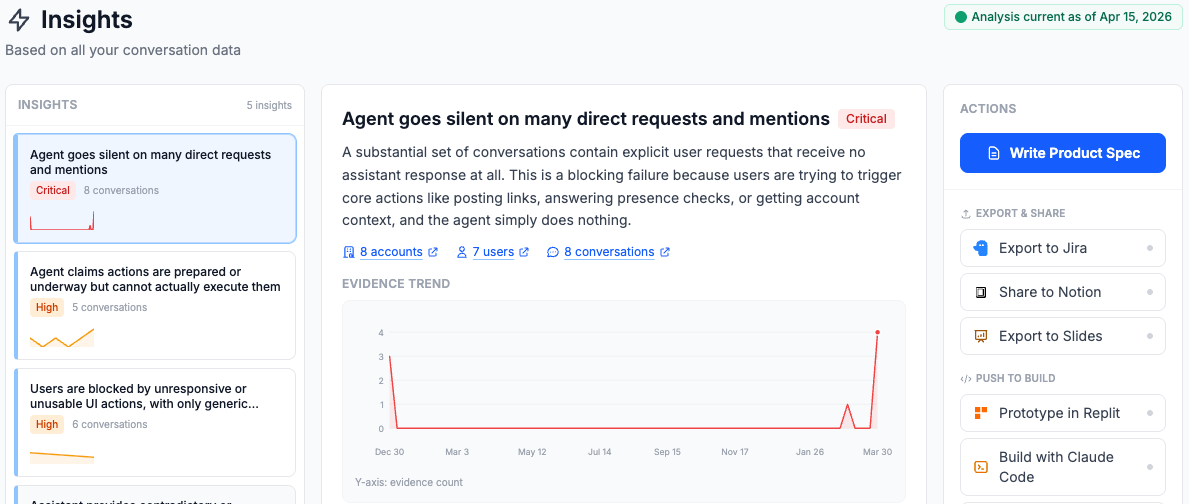The image size is (1189, 504).
Task: Click the High badge on 6 conversations card
Action: (47, 424)
